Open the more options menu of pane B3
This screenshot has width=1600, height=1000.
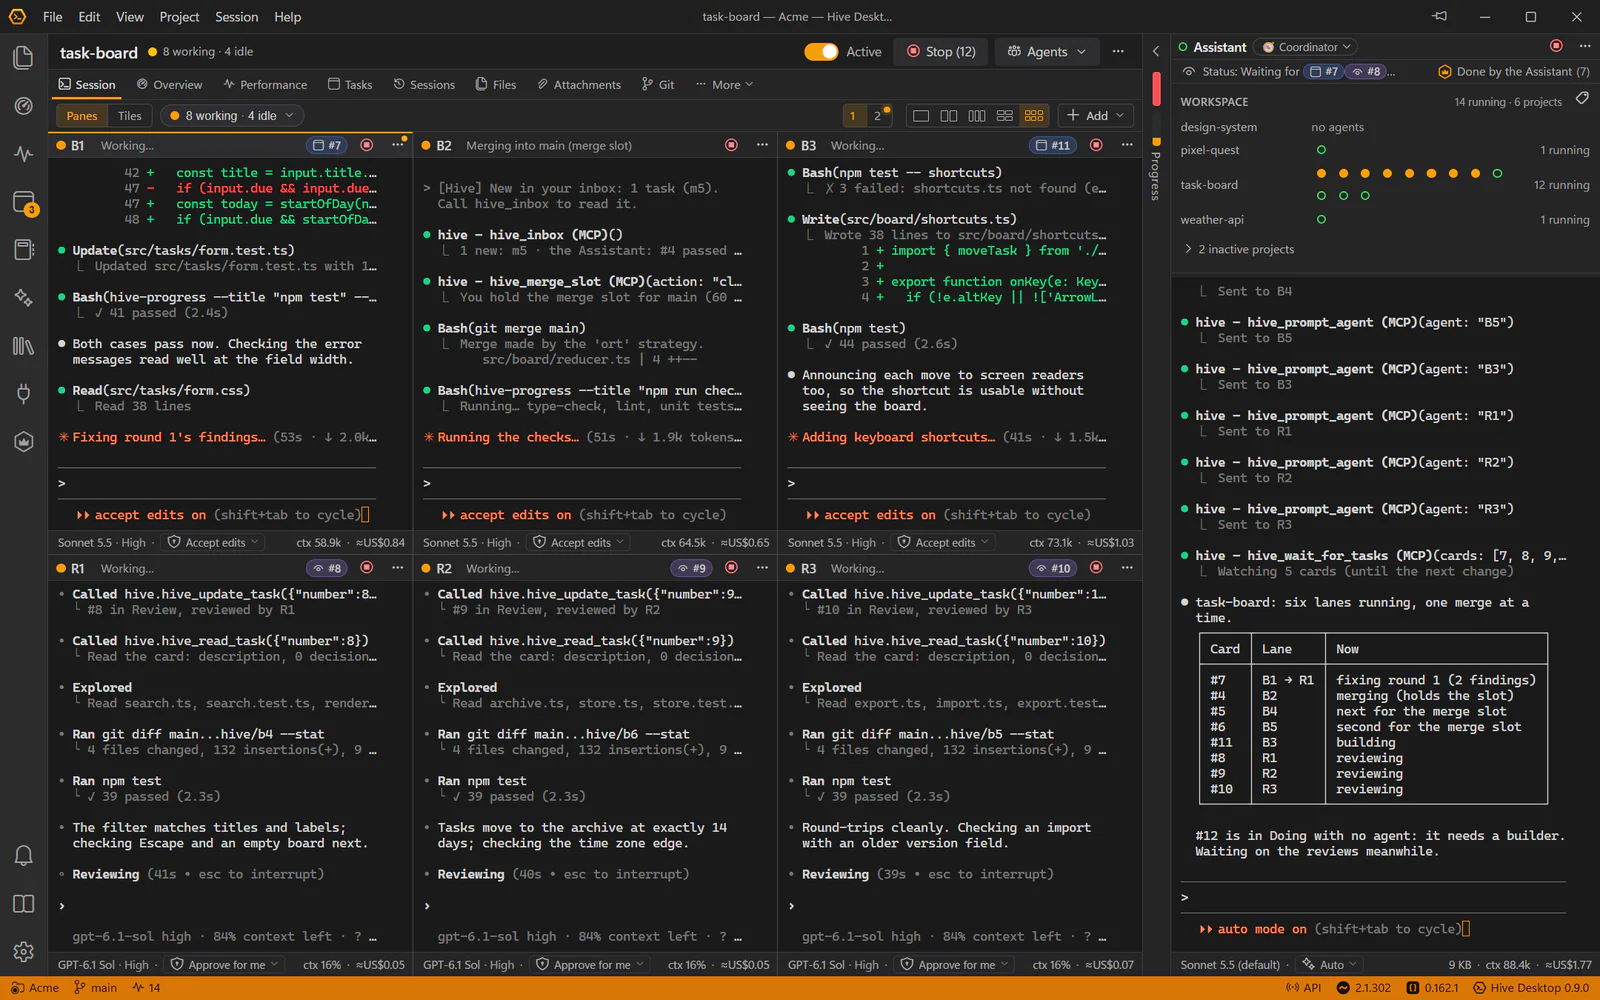[1127, 145]
